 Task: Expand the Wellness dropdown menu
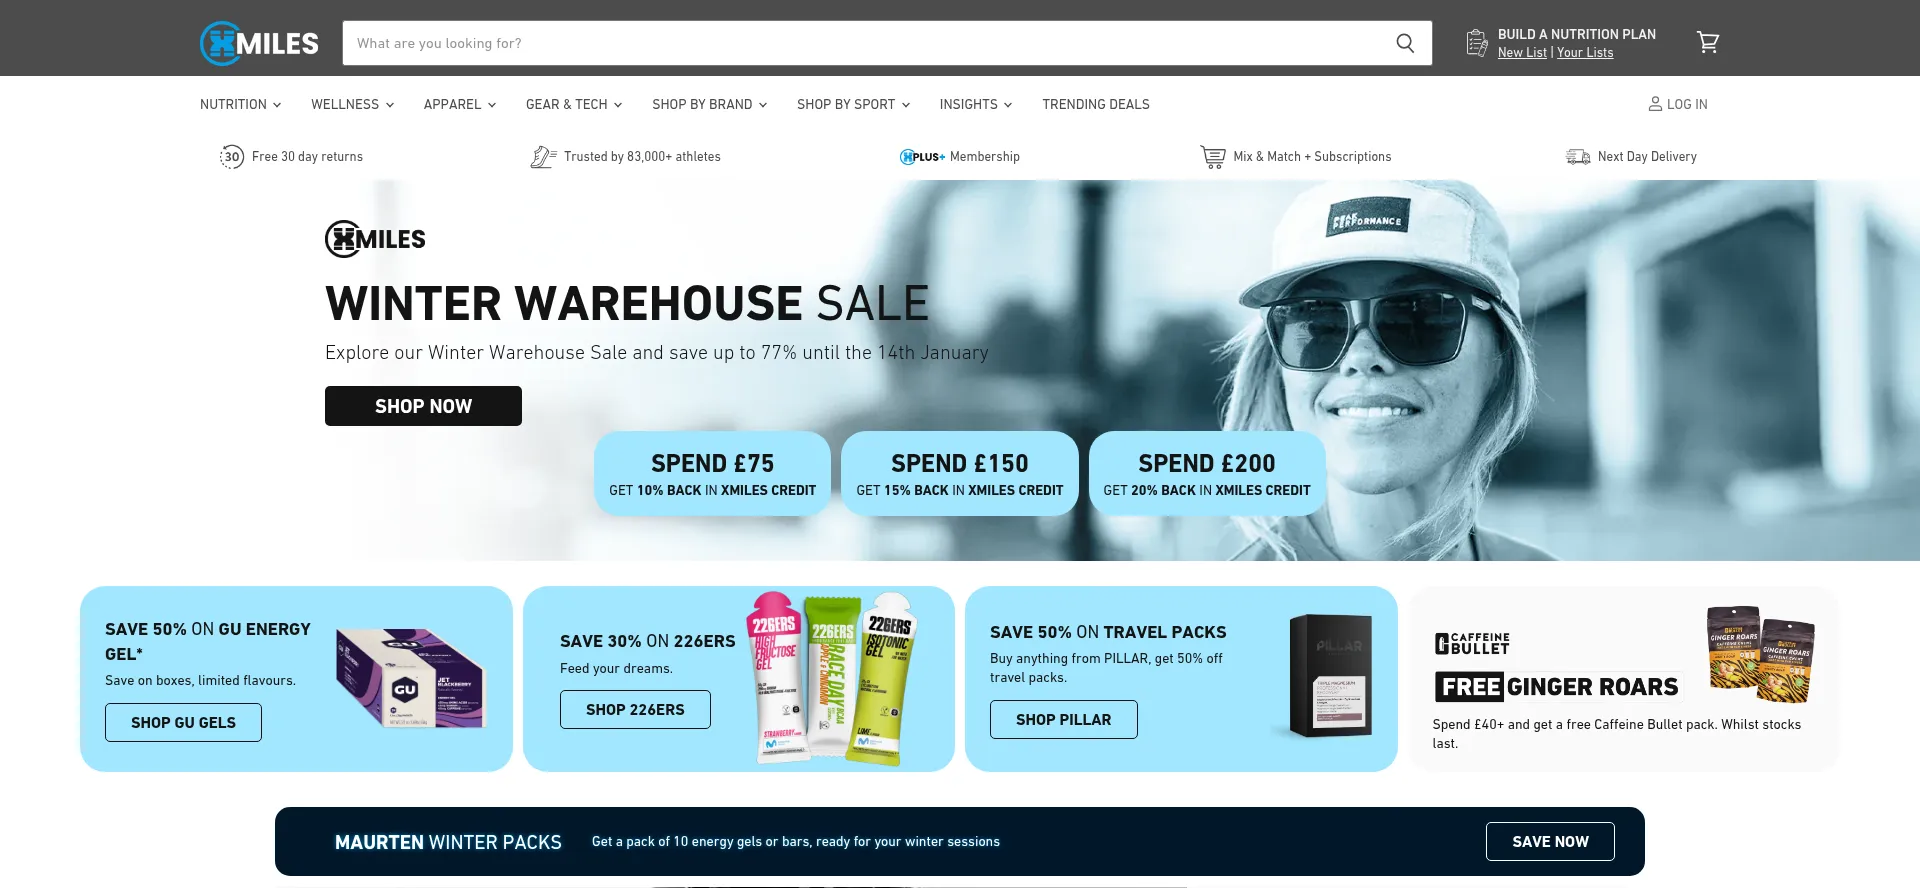(x=352, y=104)
